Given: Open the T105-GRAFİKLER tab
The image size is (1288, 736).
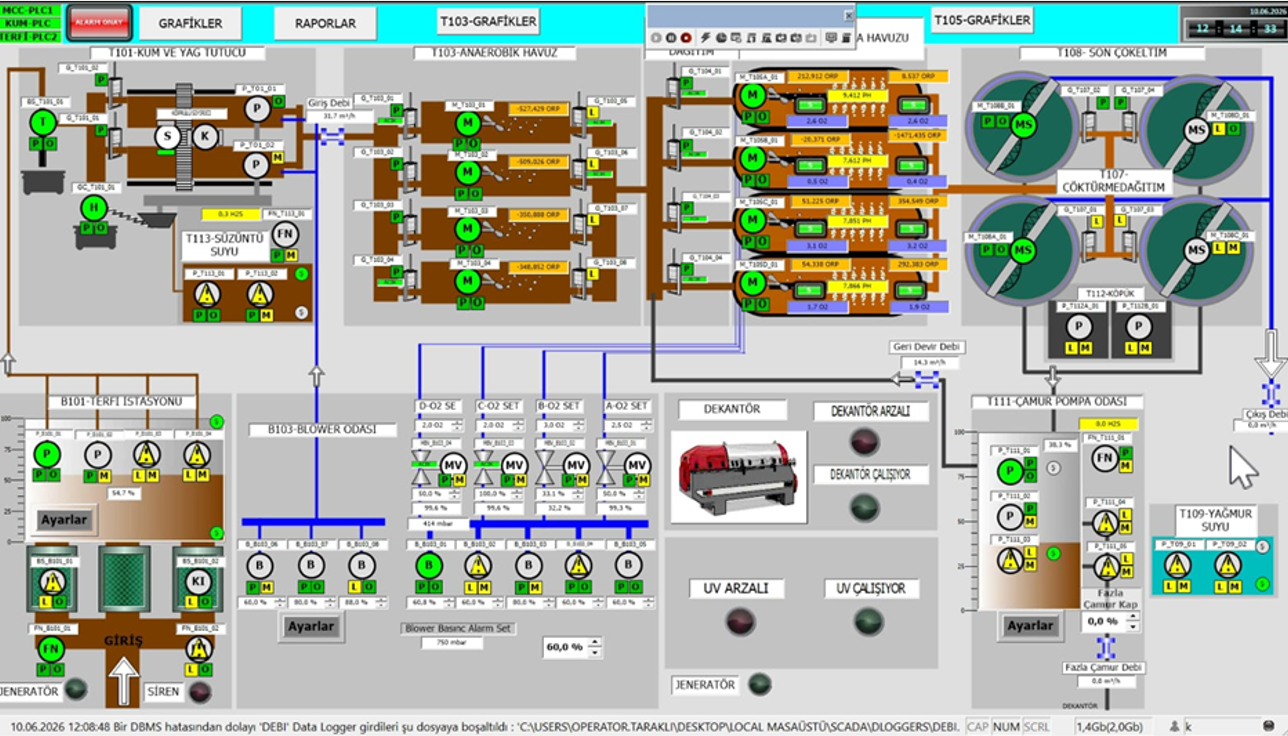Looking at the screenshot, I should point(981,19).
